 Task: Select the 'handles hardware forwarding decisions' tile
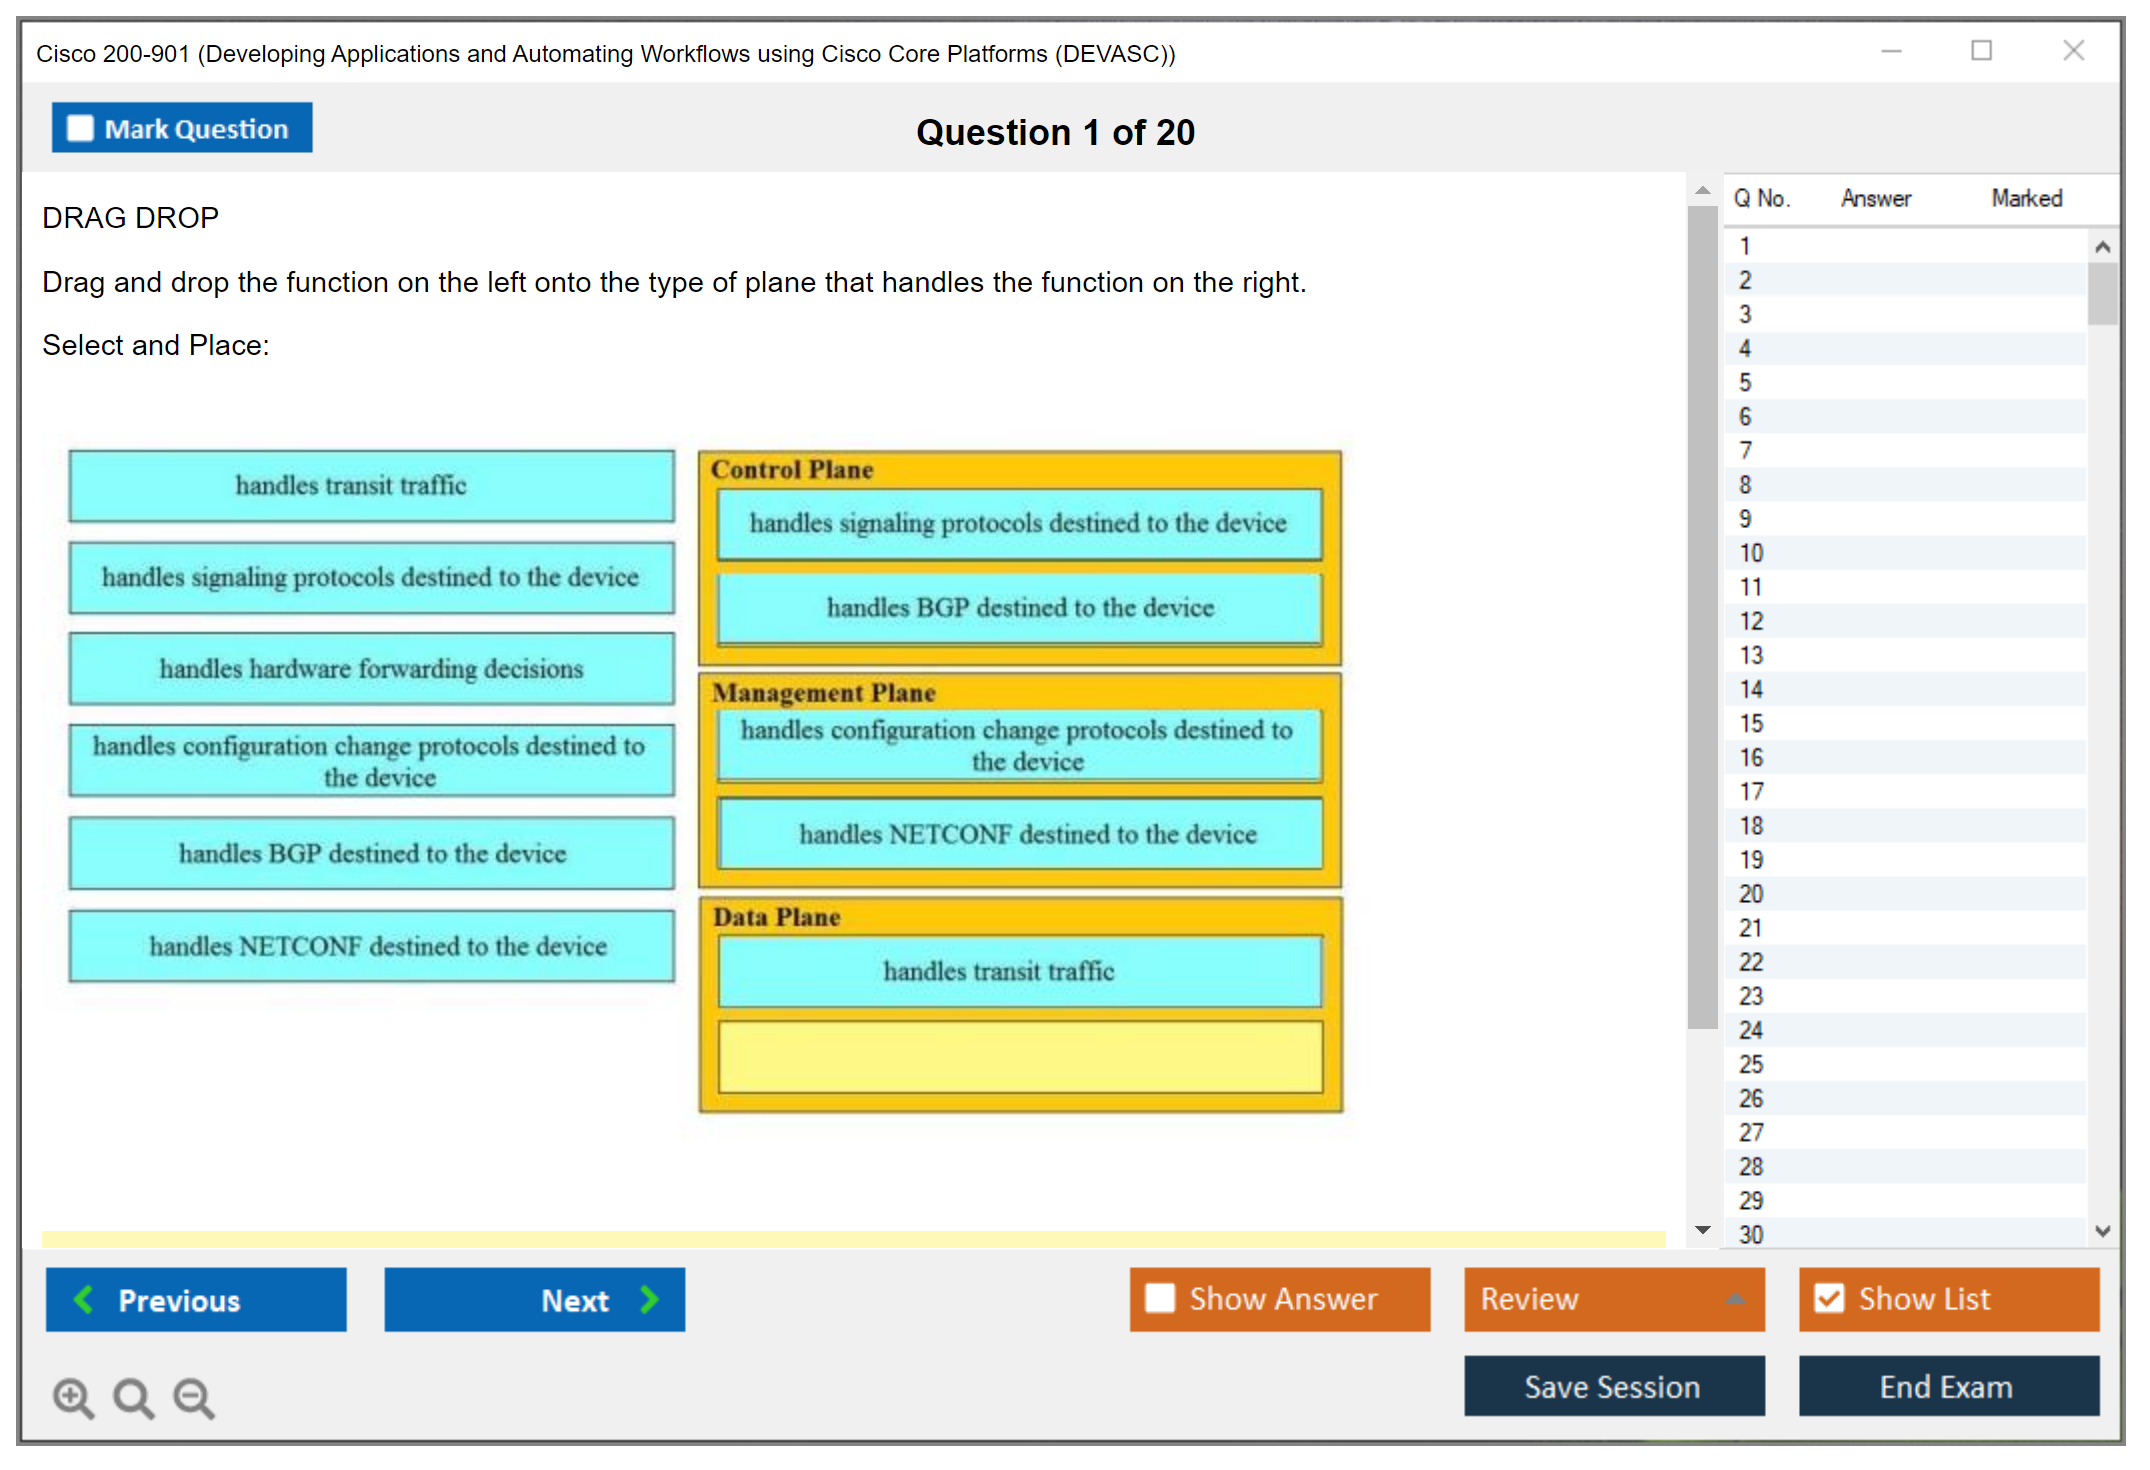point(371,668)
